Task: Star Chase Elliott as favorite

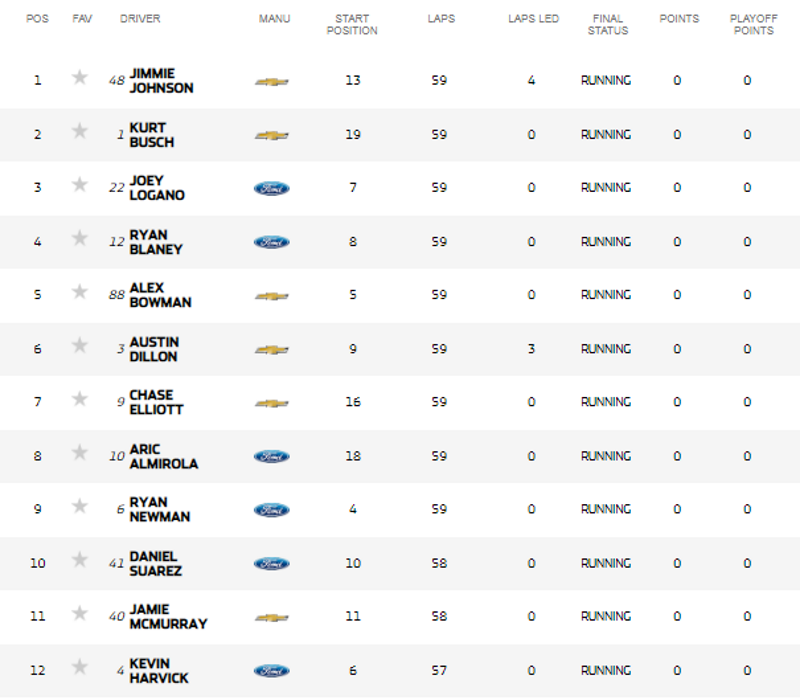Action: click(x=80, y=398)
